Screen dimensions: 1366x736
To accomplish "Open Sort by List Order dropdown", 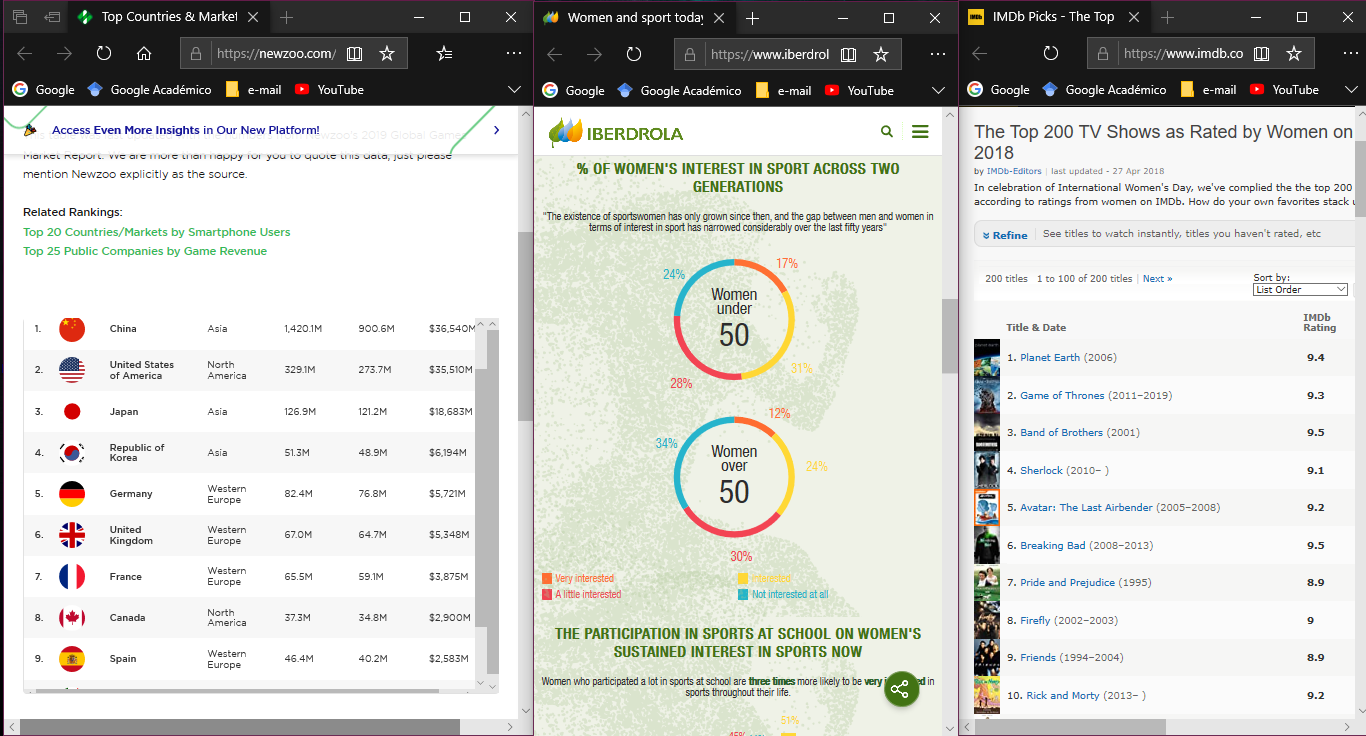I will (1300, 290).
